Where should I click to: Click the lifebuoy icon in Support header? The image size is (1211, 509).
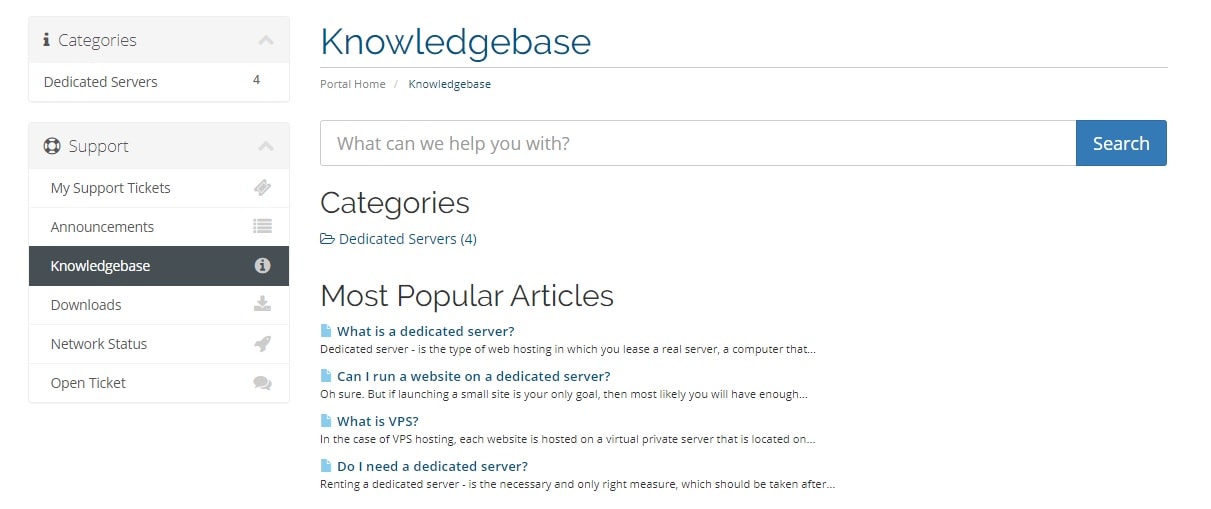[52, 146]
